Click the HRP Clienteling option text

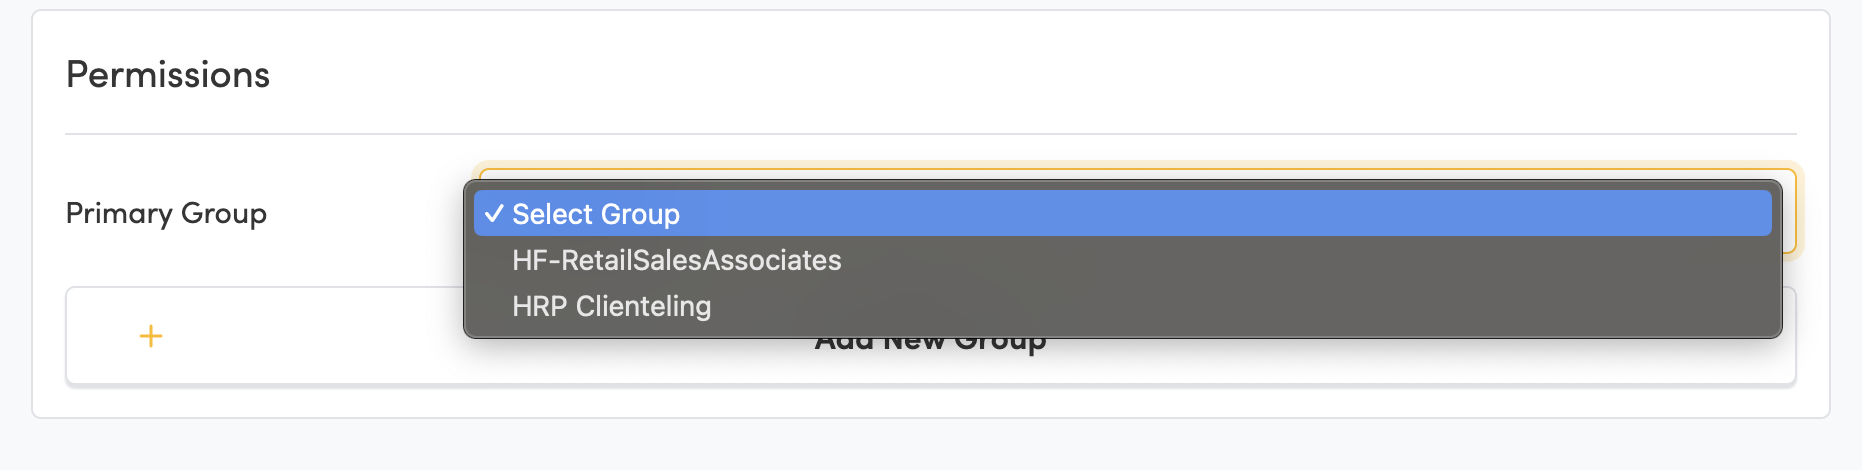611,306
